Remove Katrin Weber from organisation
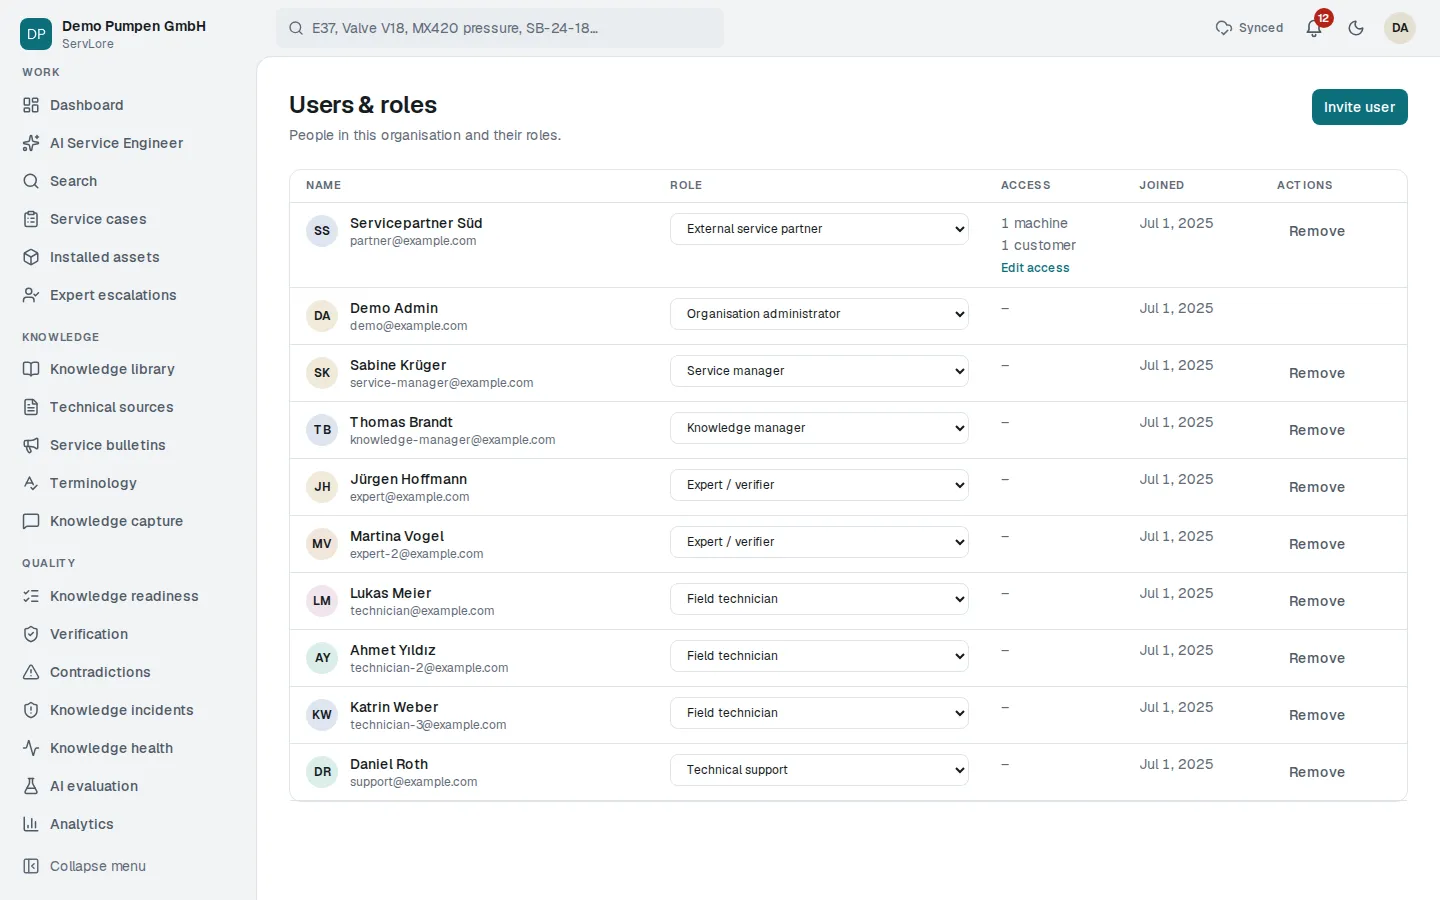The image size is (1440, 900). (1316, 715)
